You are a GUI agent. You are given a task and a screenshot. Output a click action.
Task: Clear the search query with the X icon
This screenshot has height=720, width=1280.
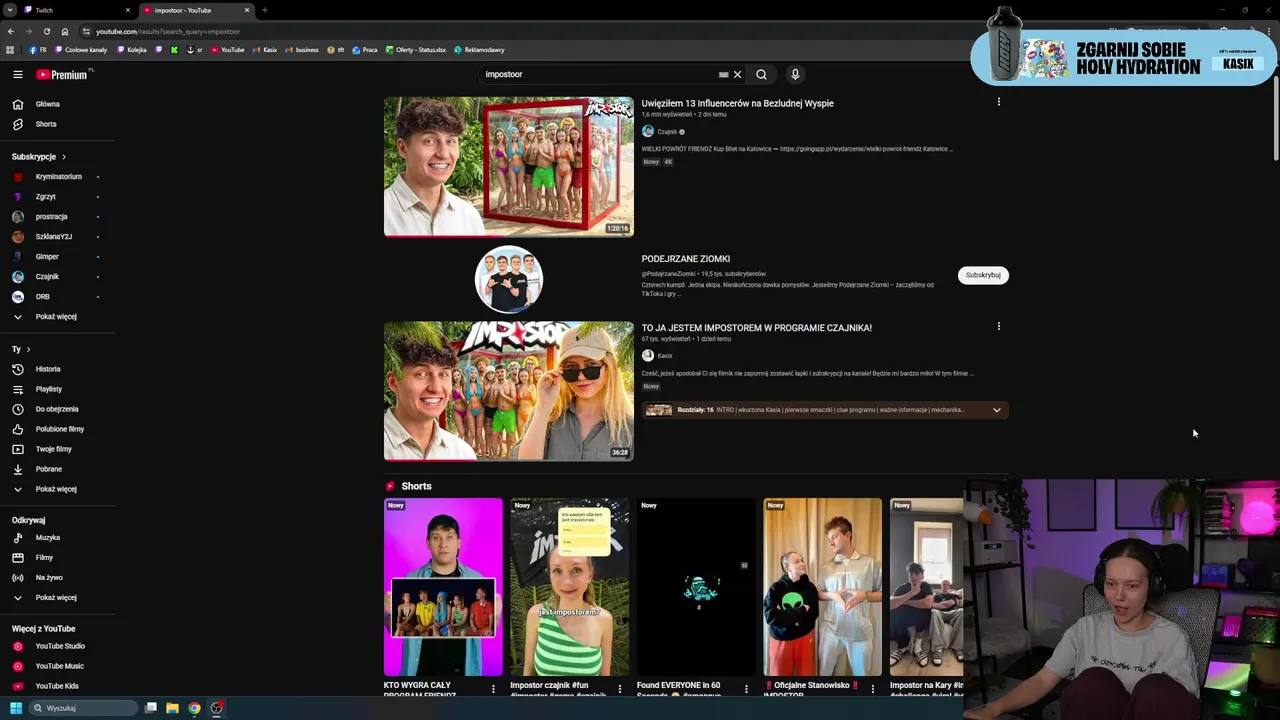pos(737,74)
